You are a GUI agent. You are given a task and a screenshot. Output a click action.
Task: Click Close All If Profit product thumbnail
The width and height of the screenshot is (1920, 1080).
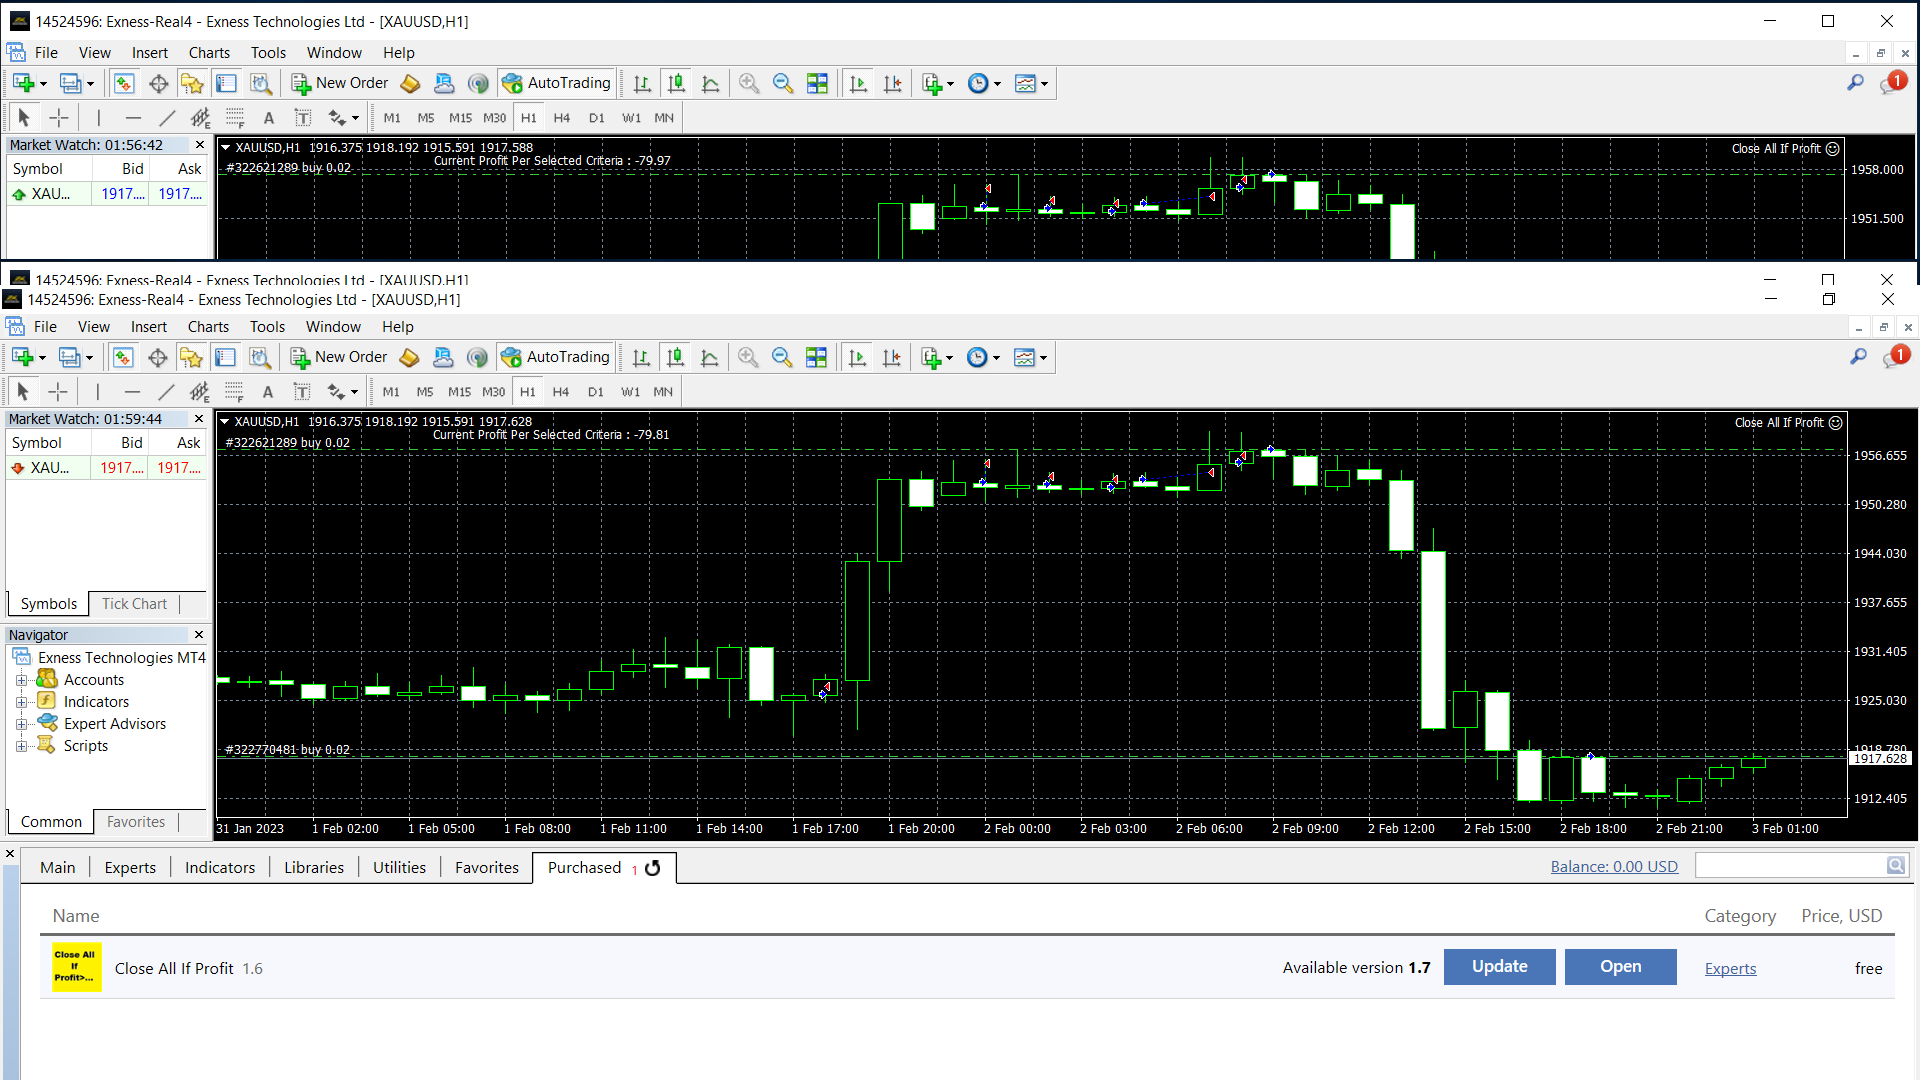point(76,967)
